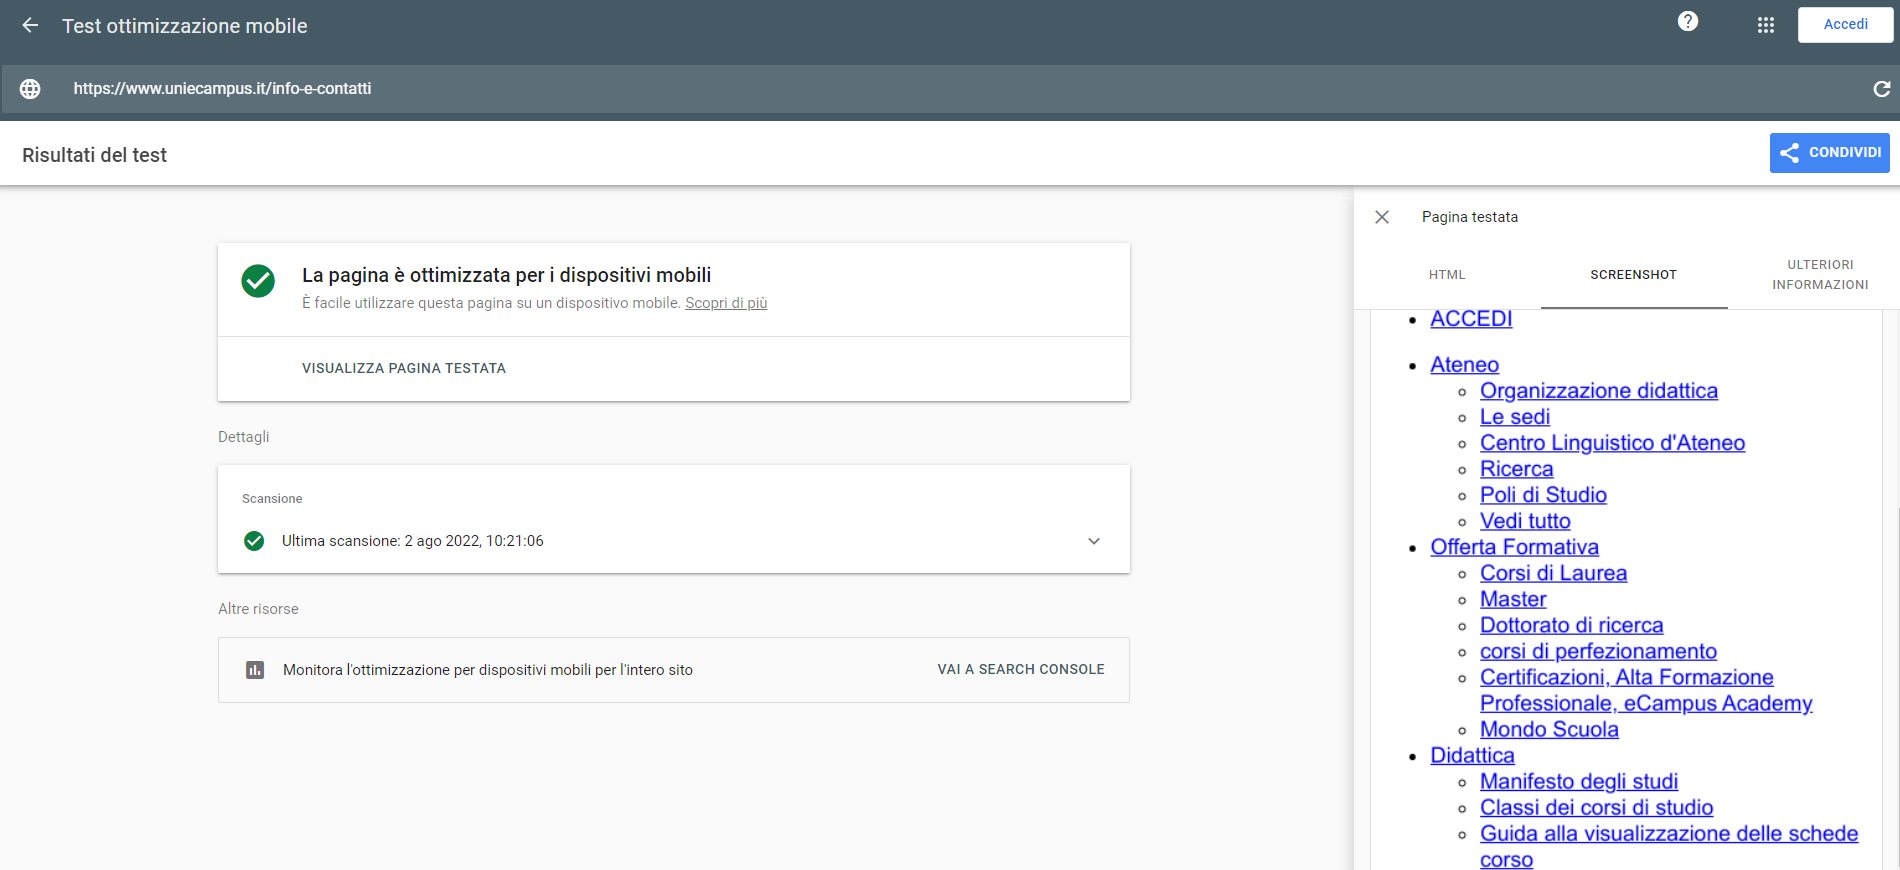Image resolution: width=1900 pixels, height=870 pixels.
Task: Click the reload test icon
Action: click(1881, 89)
